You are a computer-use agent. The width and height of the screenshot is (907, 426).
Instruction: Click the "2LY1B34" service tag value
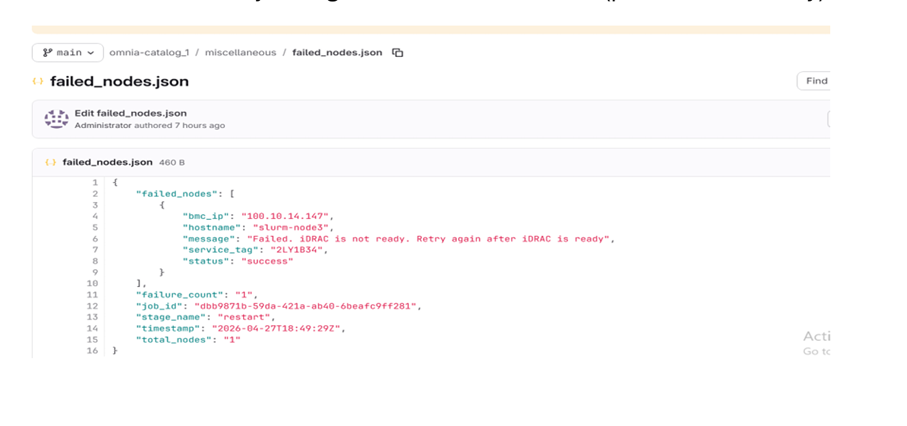[297, 250]
